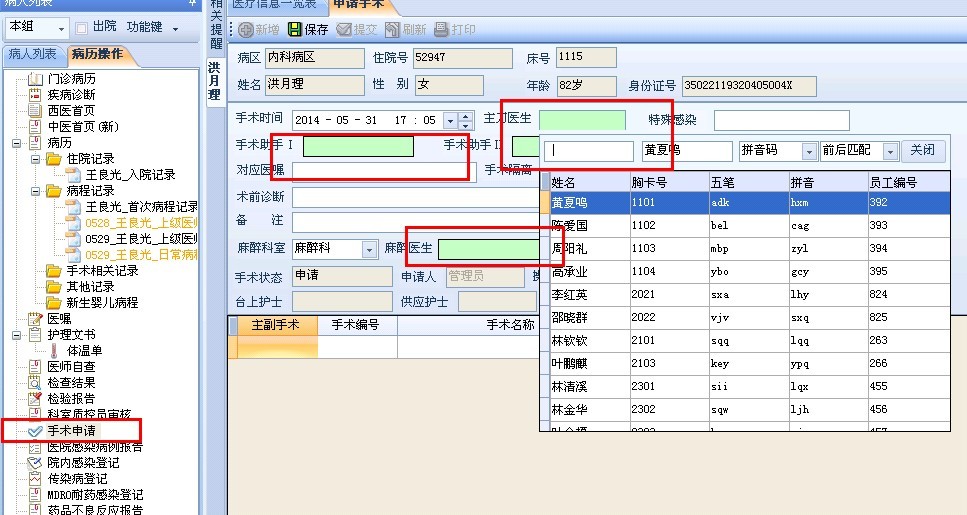Toggle the 出院 checkbox

(x=81, y=28)
